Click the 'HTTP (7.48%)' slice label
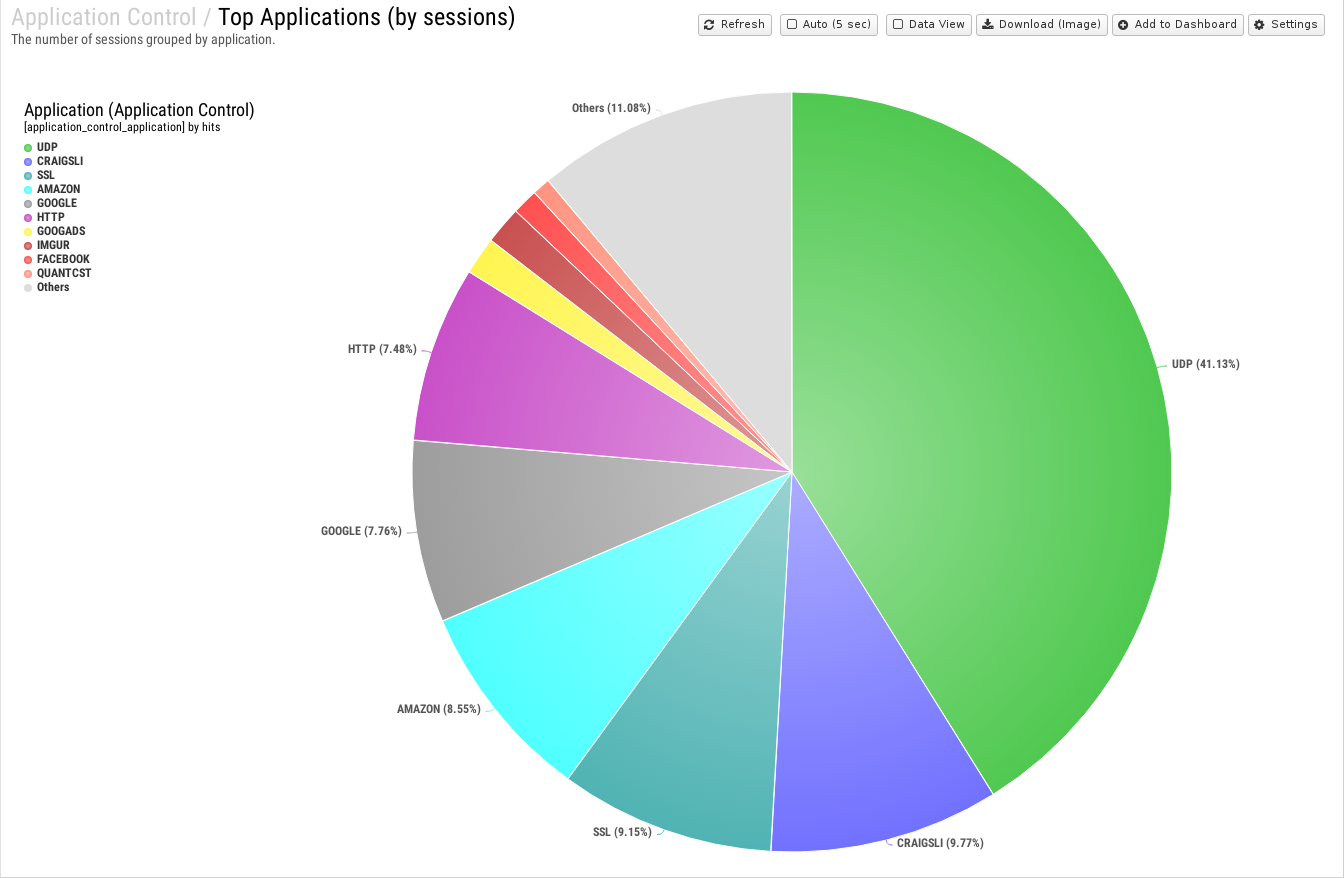1344x878 pixels. click(382, 349)
